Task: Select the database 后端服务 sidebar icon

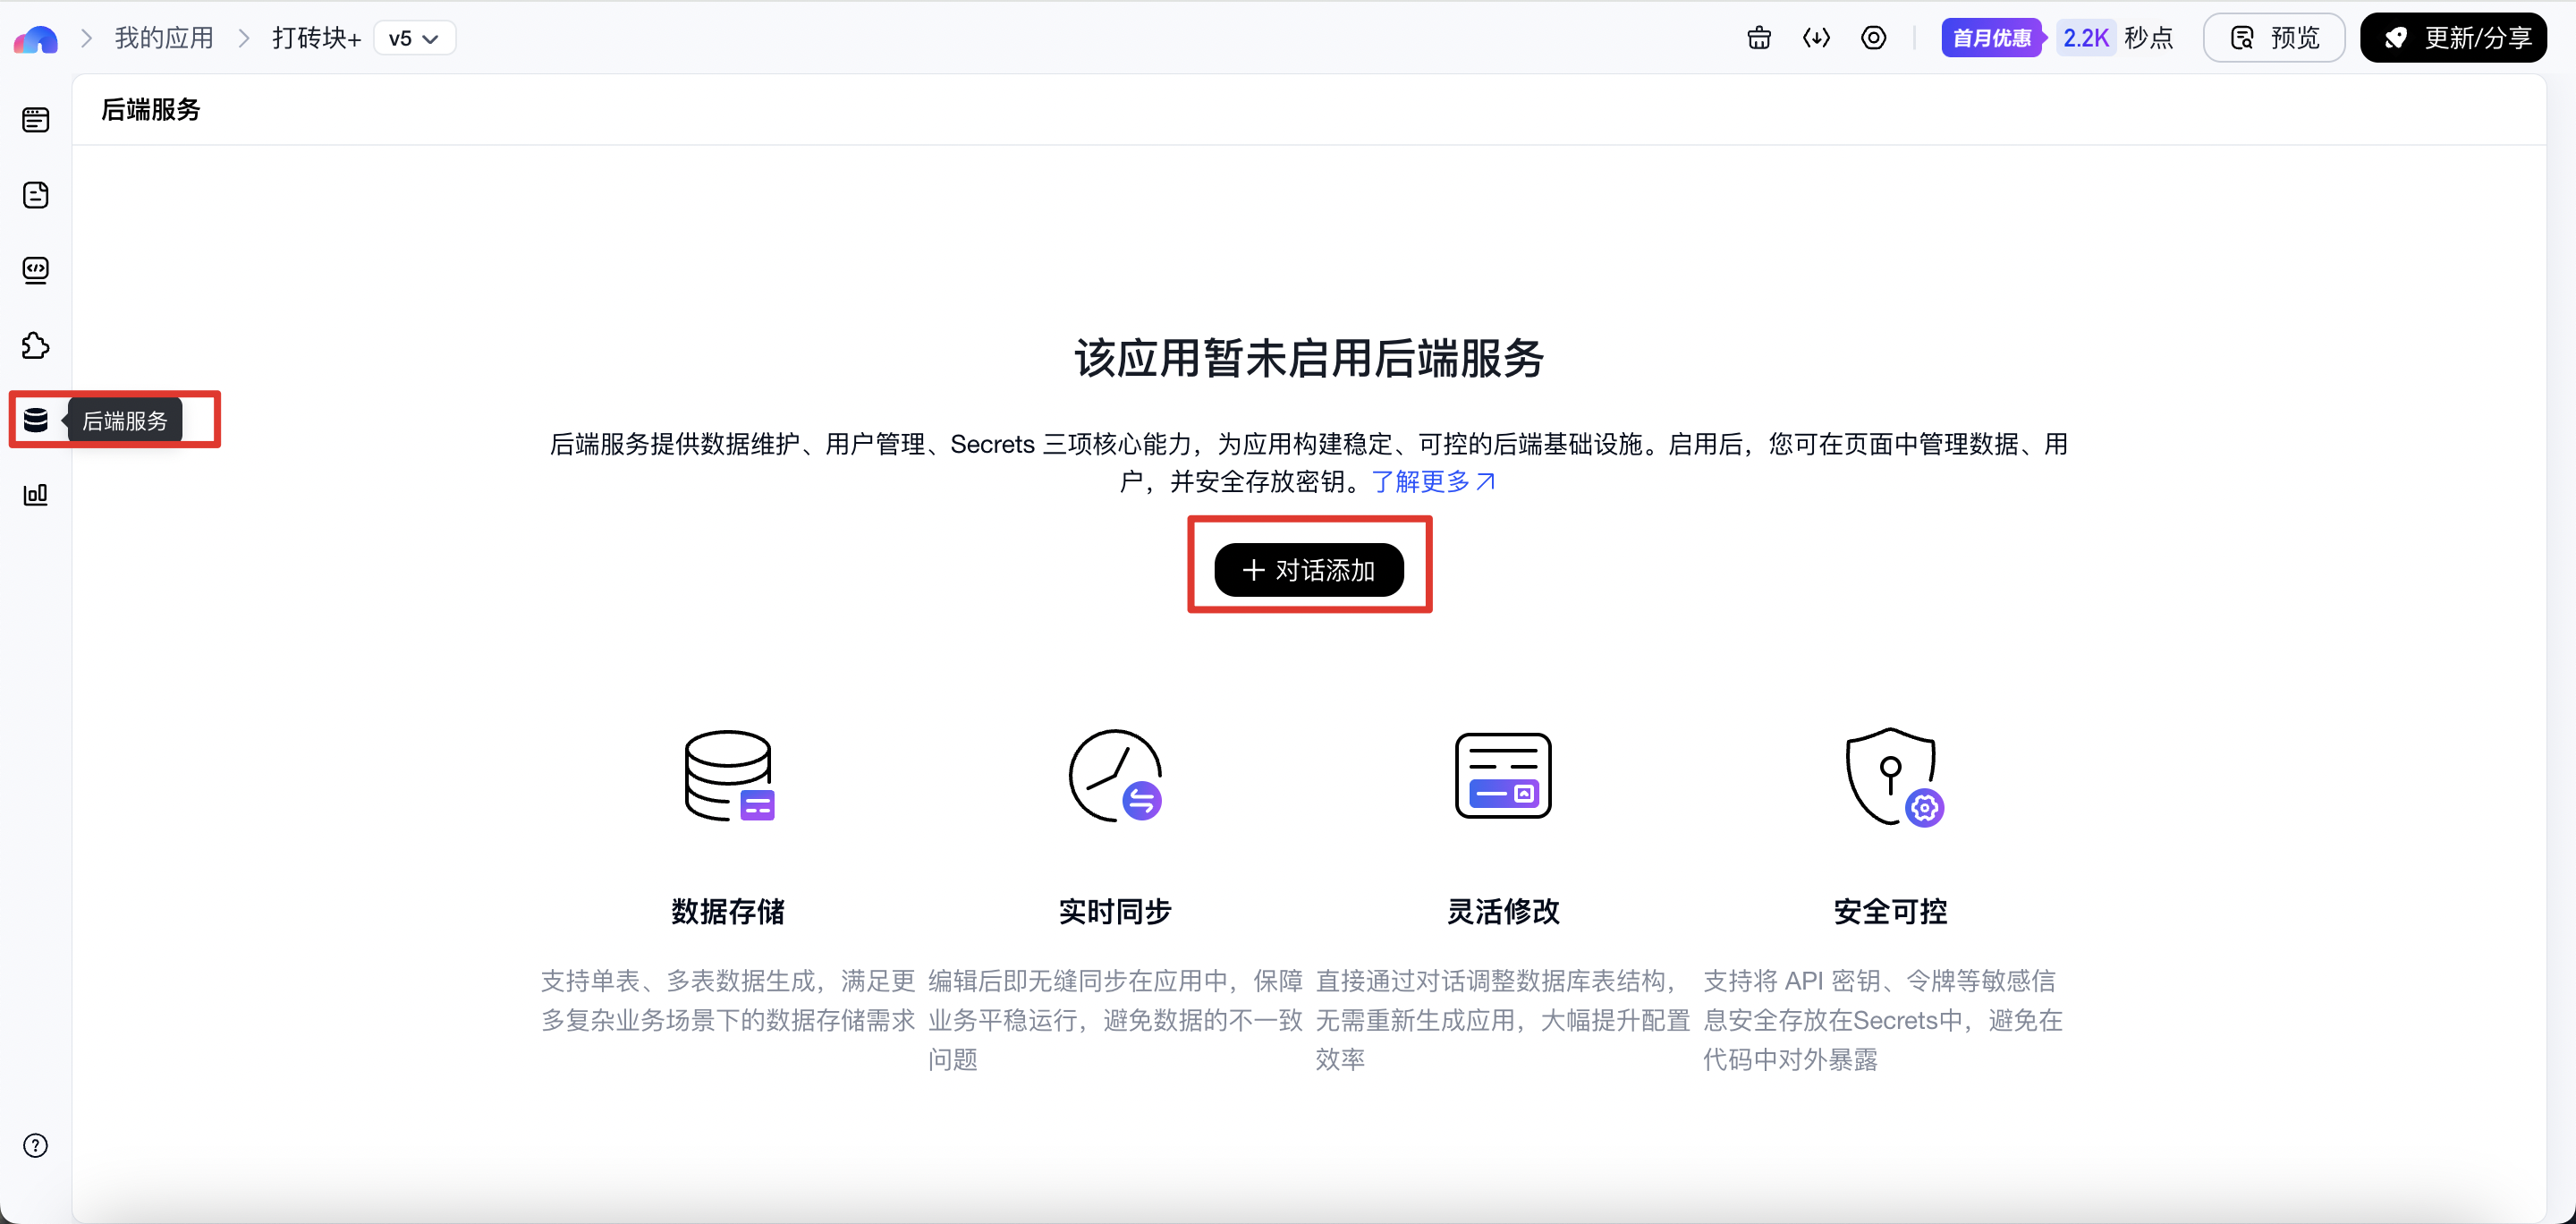Action: click(x=36, y=420)
